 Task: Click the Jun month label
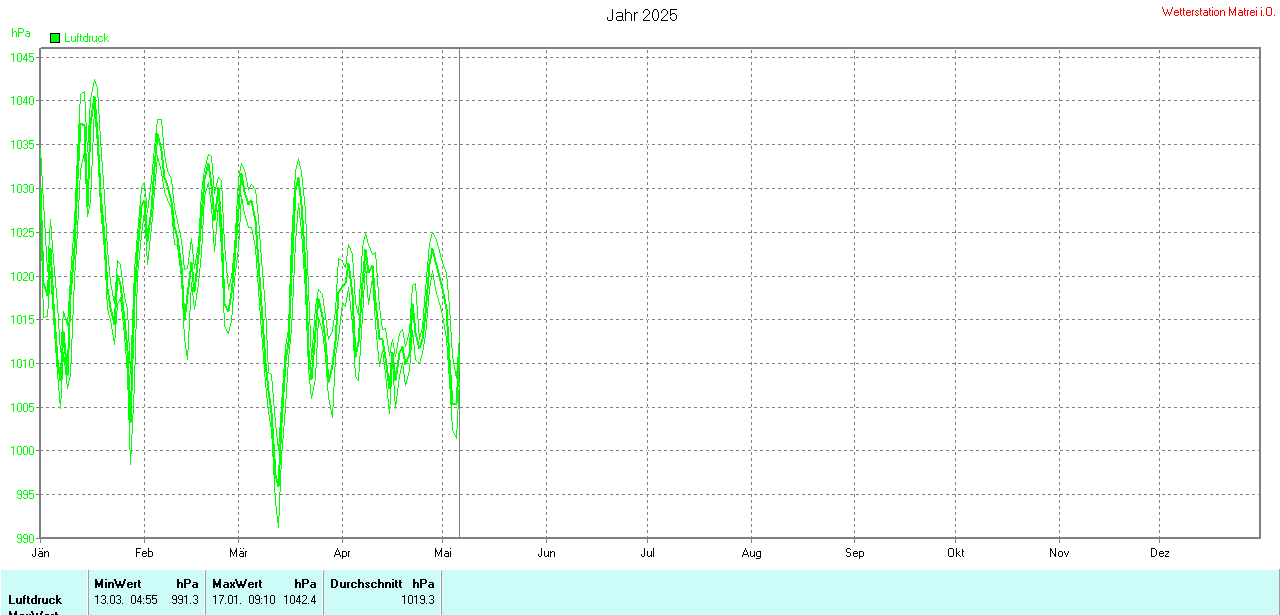pos(546,552)
